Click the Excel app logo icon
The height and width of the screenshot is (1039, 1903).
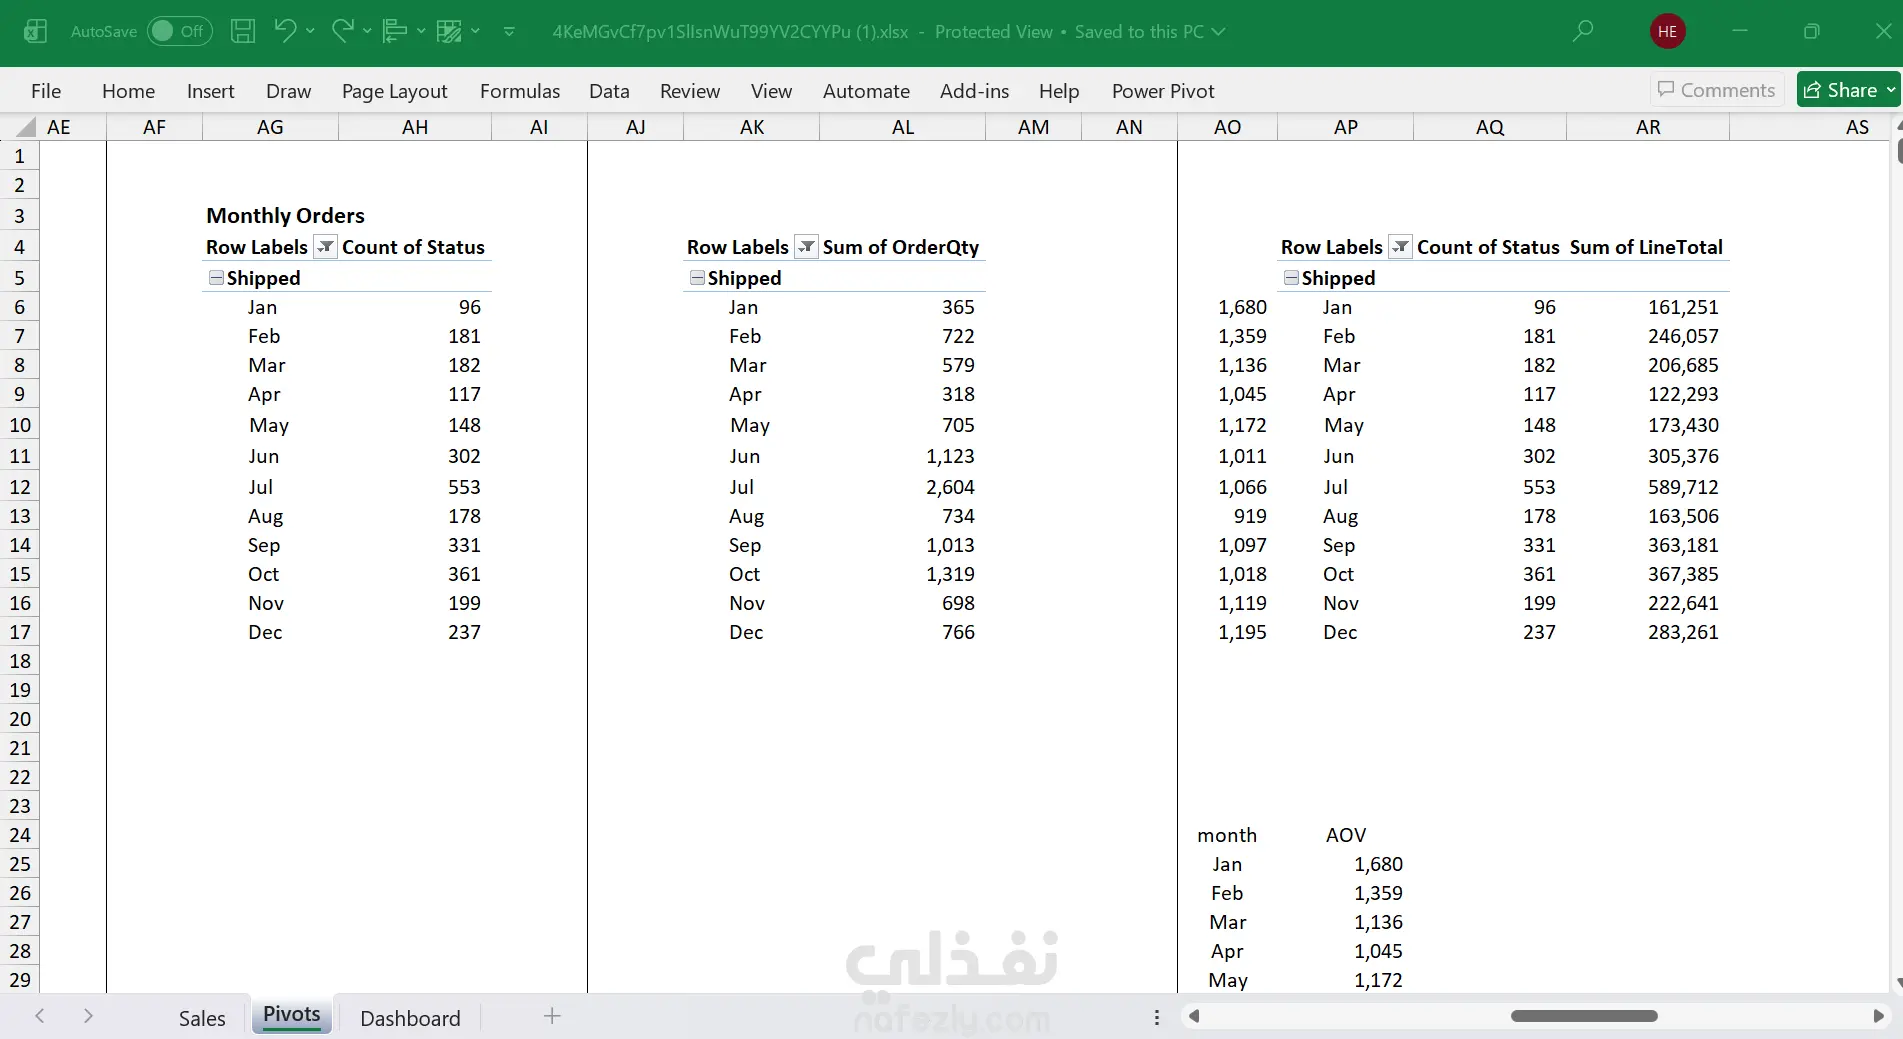click(36, 31)
